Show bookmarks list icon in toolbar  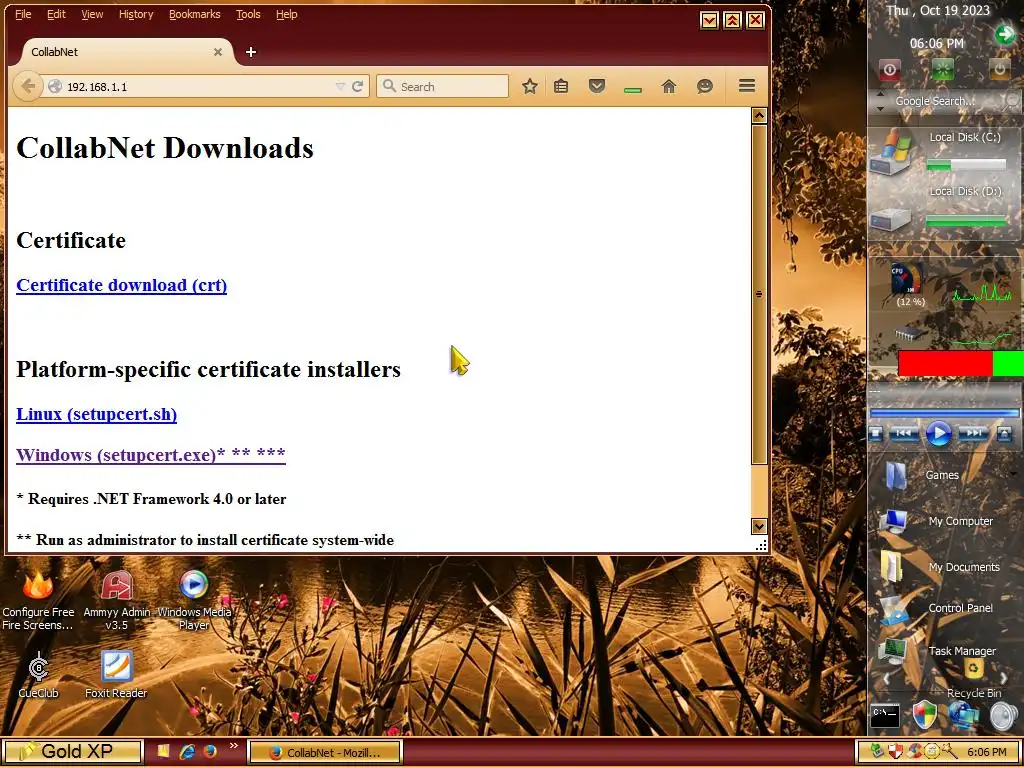561,86
